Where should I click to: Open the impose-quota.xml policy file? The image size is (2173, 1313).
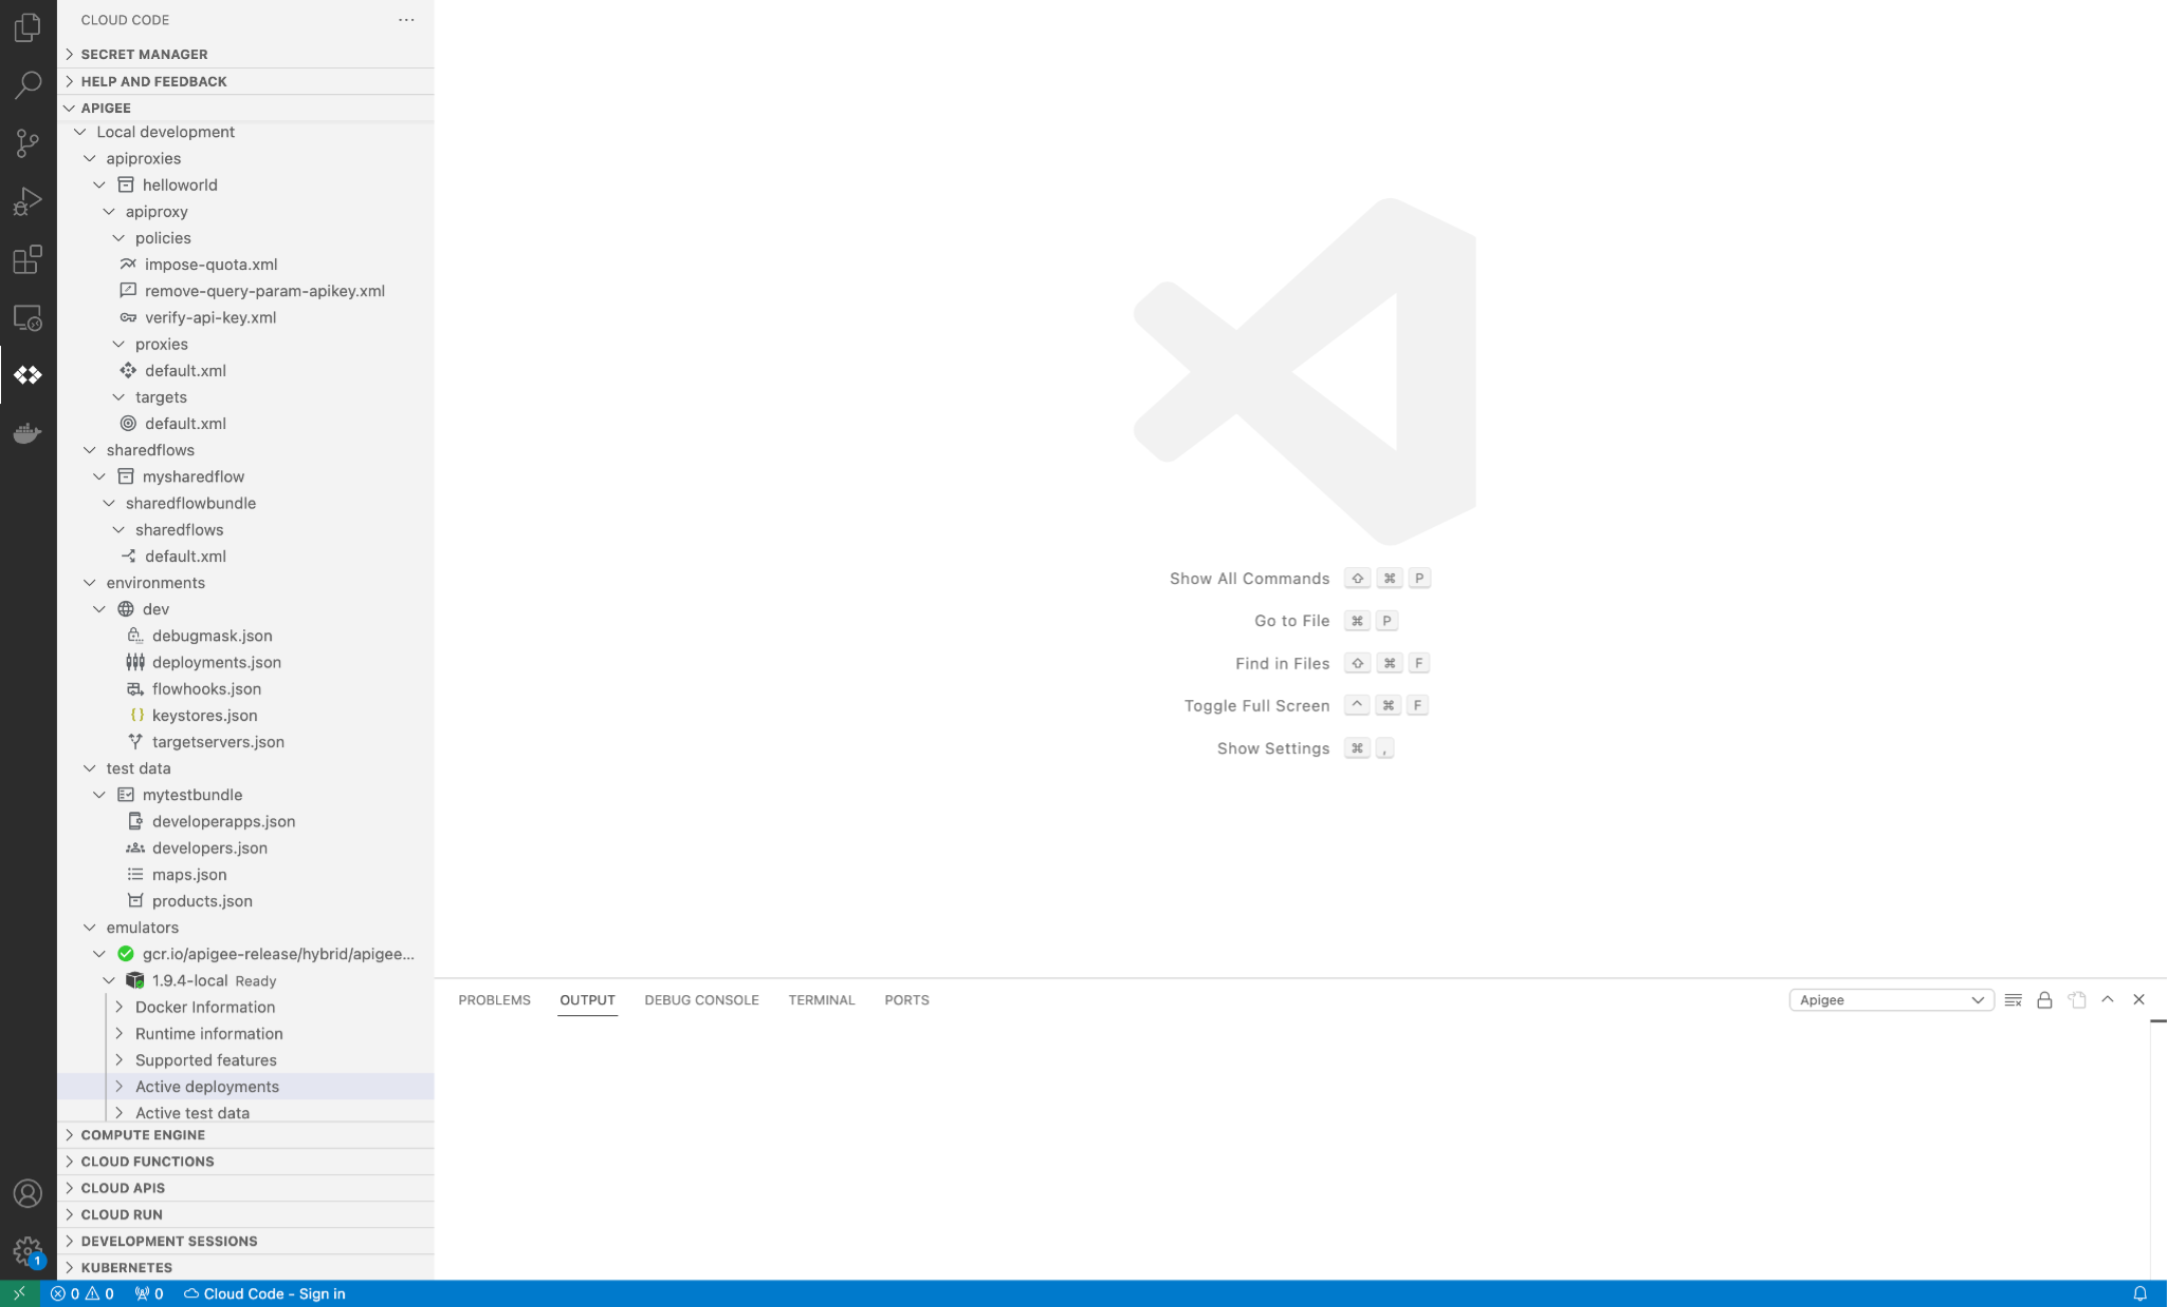[x=211, y=264]
